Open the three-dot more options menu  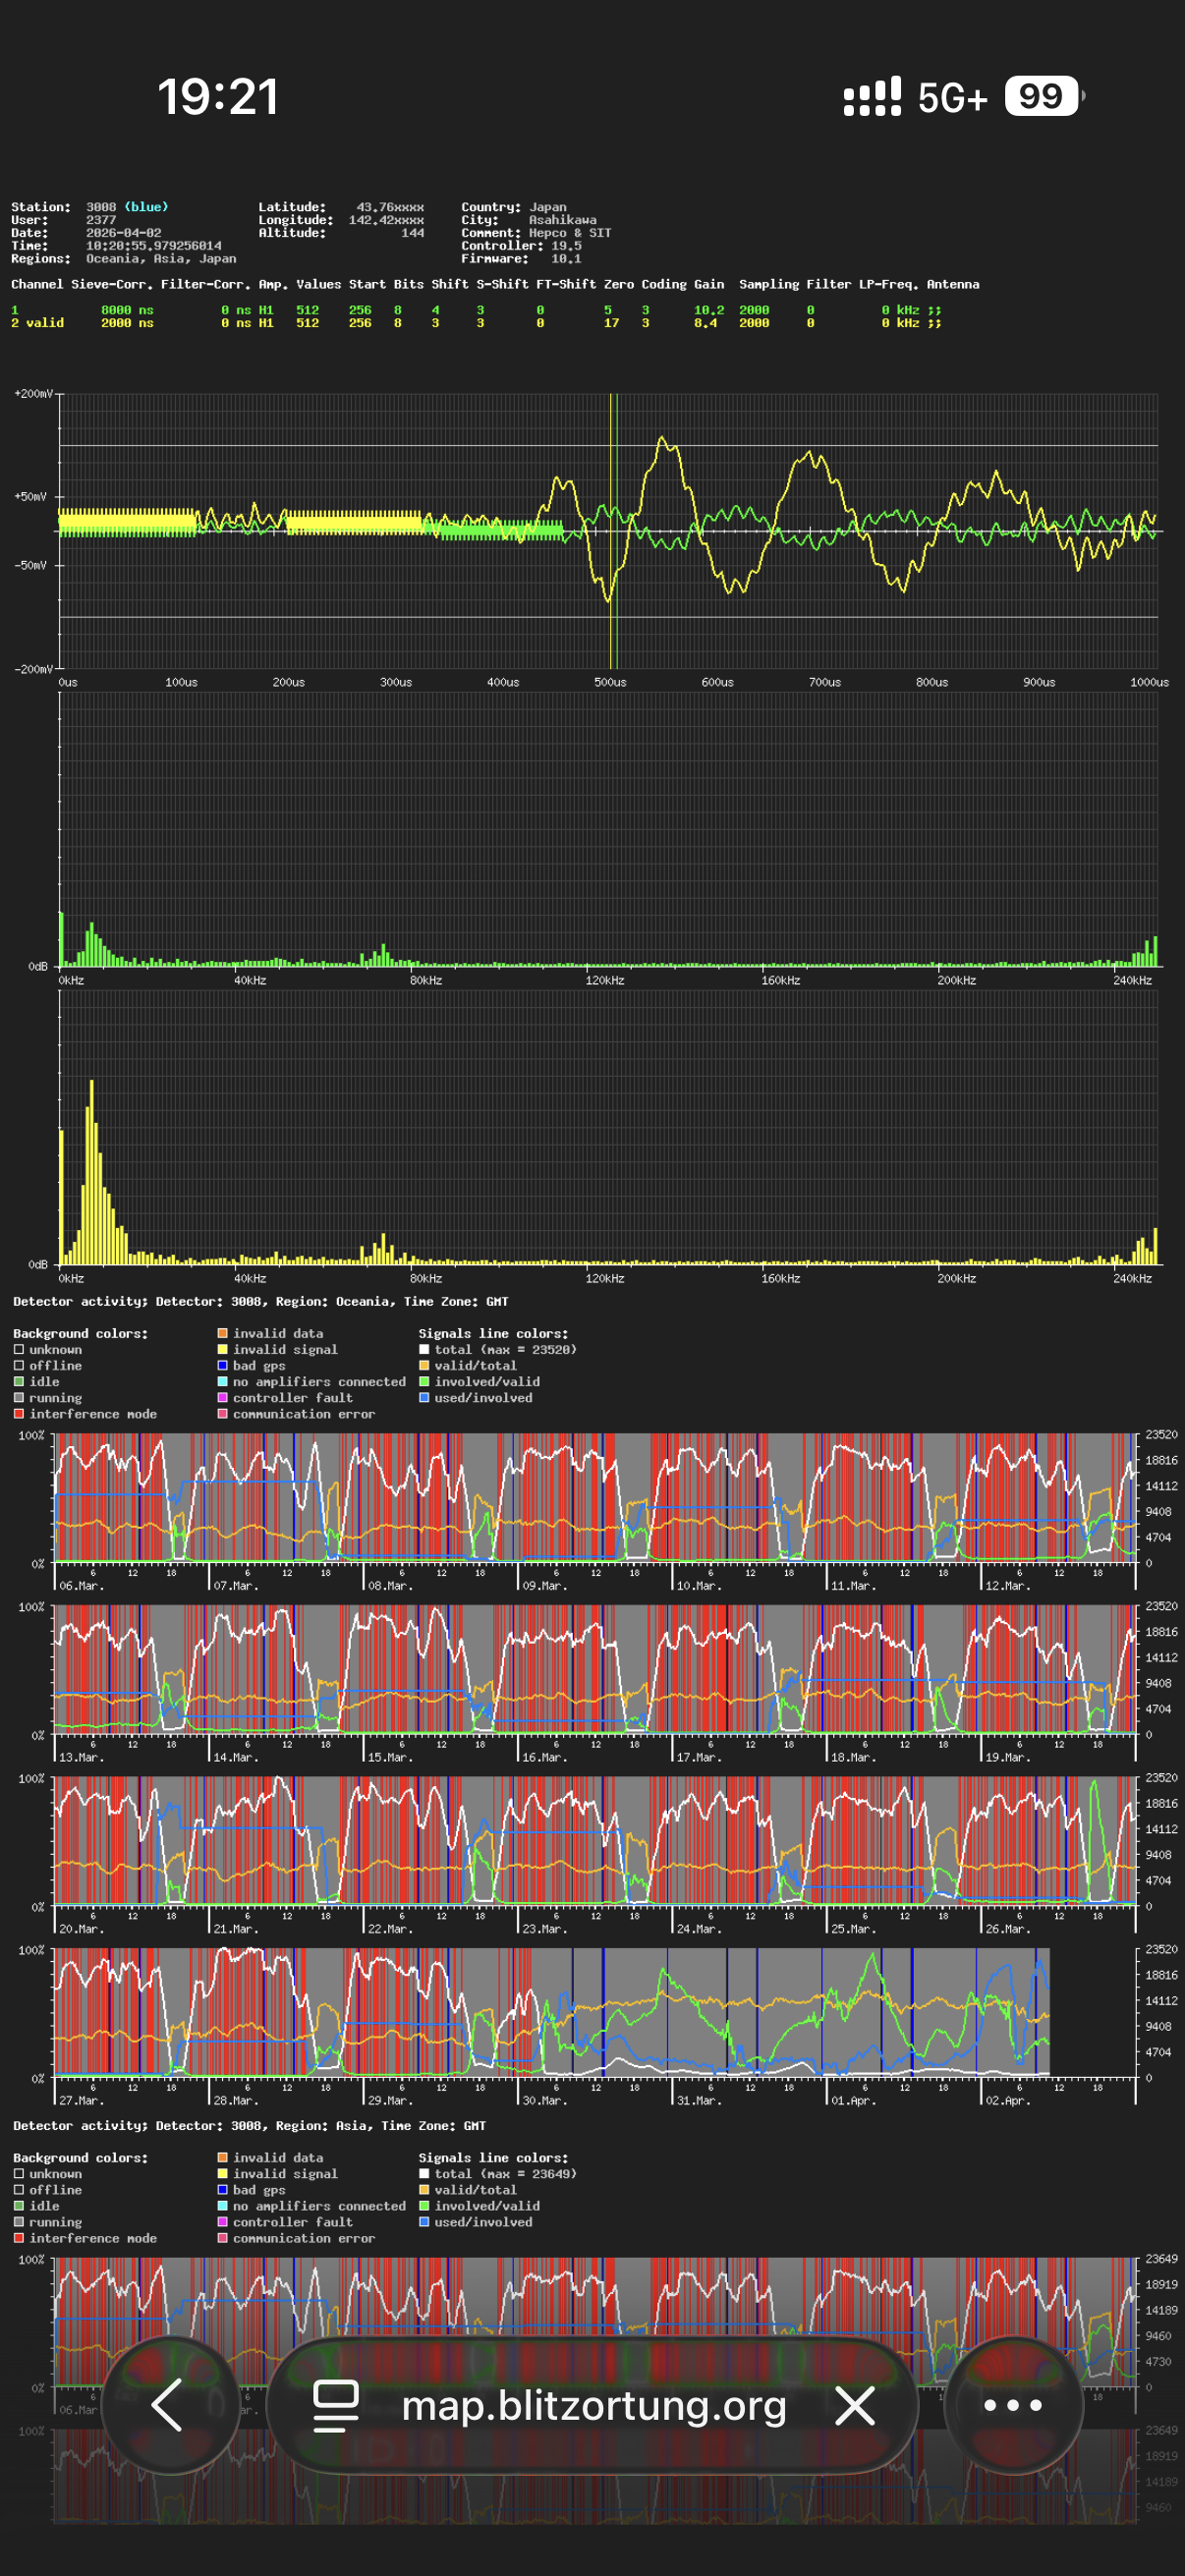click(x=1012, y=2405)
